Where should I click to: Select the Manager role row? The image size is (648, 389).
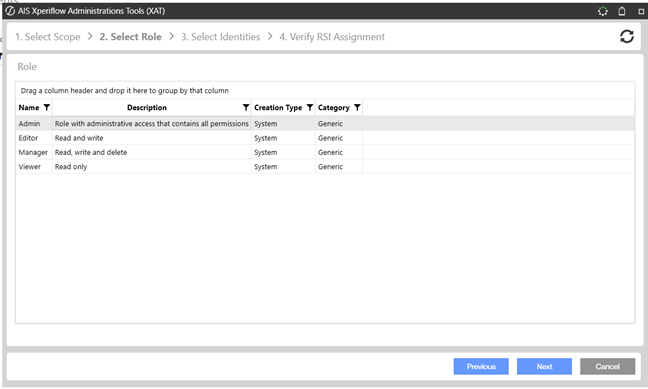click(325, 153)
